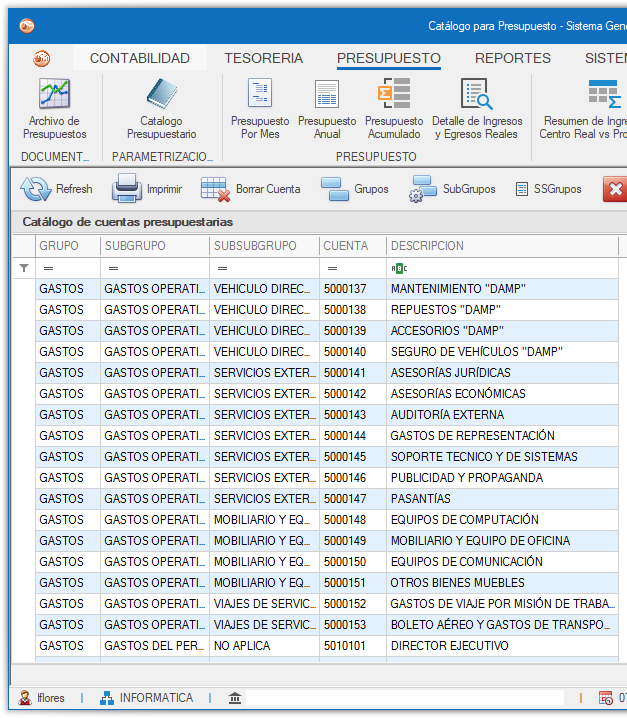627x718 pixels.
Task: Select row PUBLICIDAD Y PROPAGANDA
Action: (327, 478)
